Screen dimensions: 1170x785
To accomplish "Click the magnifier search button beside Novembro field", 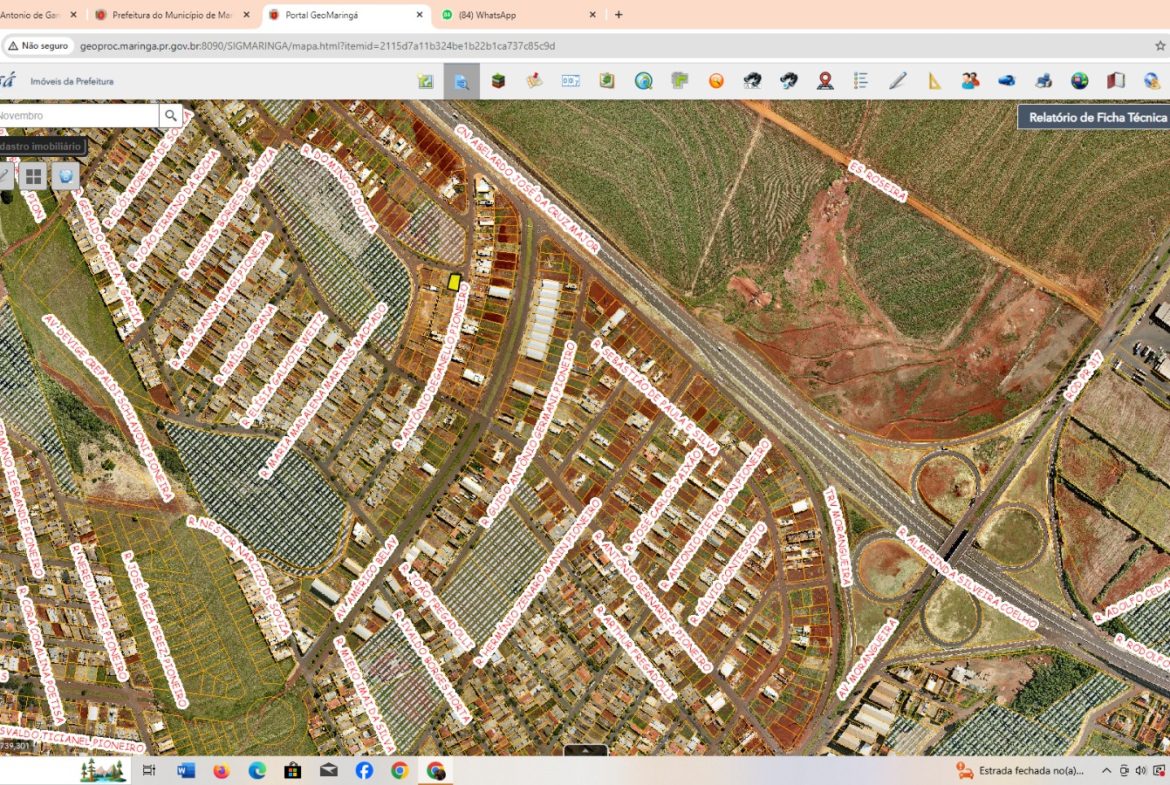I will [x=171, y=116].
